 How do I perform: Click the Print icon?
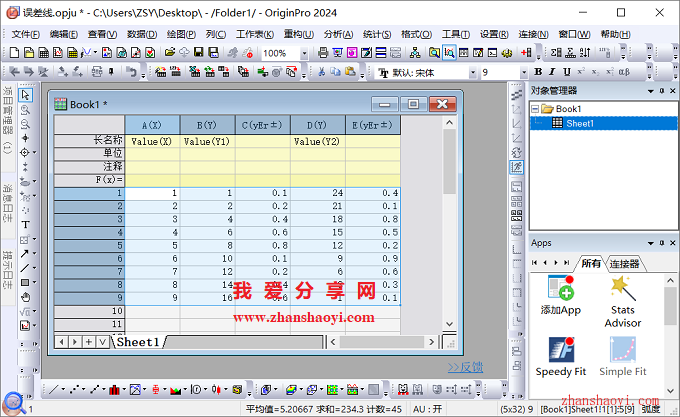[323, 53]
